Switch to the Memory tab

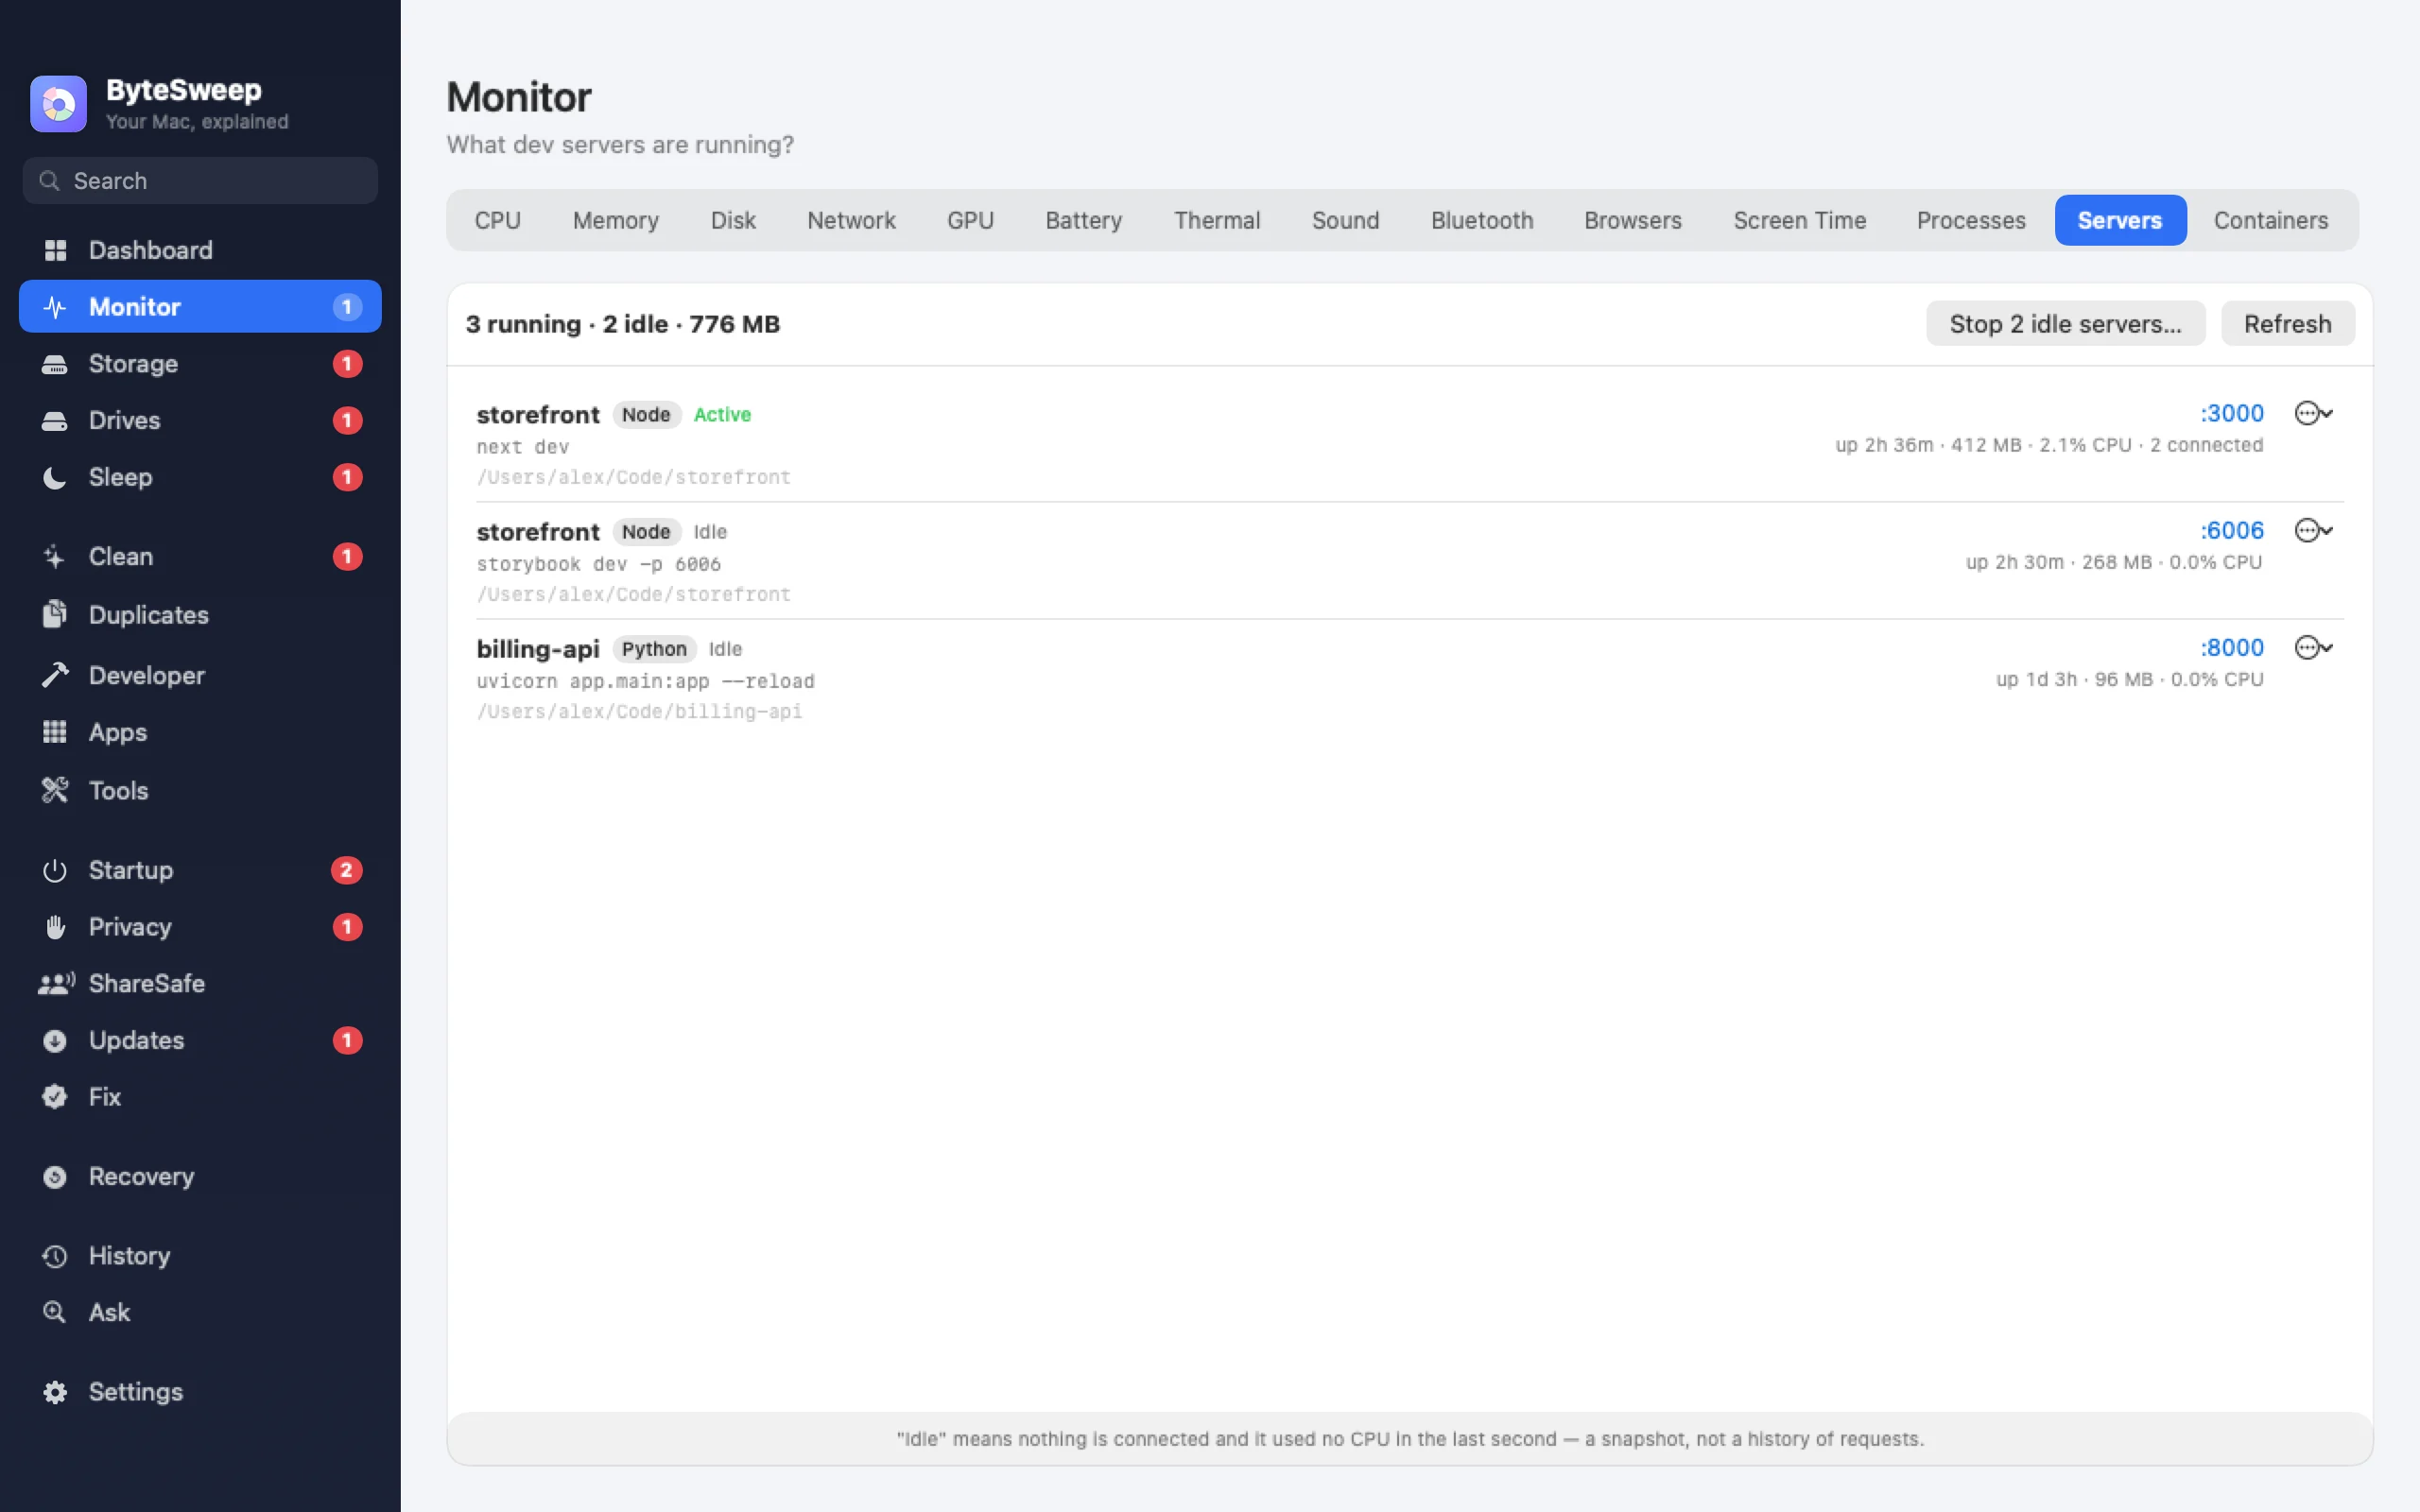(616, 220)
